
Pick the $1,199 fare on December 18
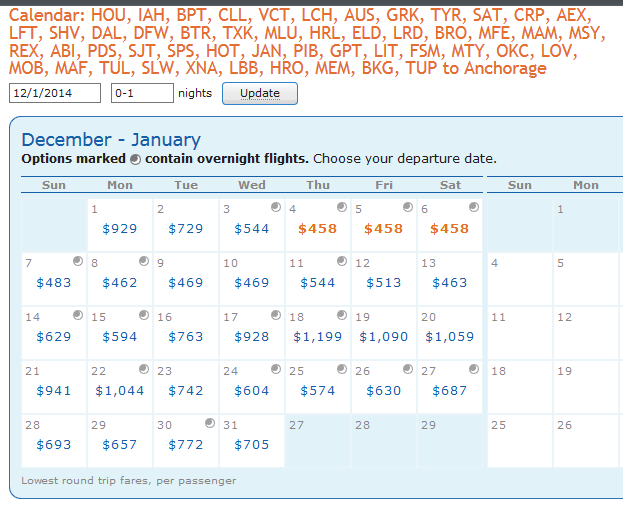(x=318, y=336)
